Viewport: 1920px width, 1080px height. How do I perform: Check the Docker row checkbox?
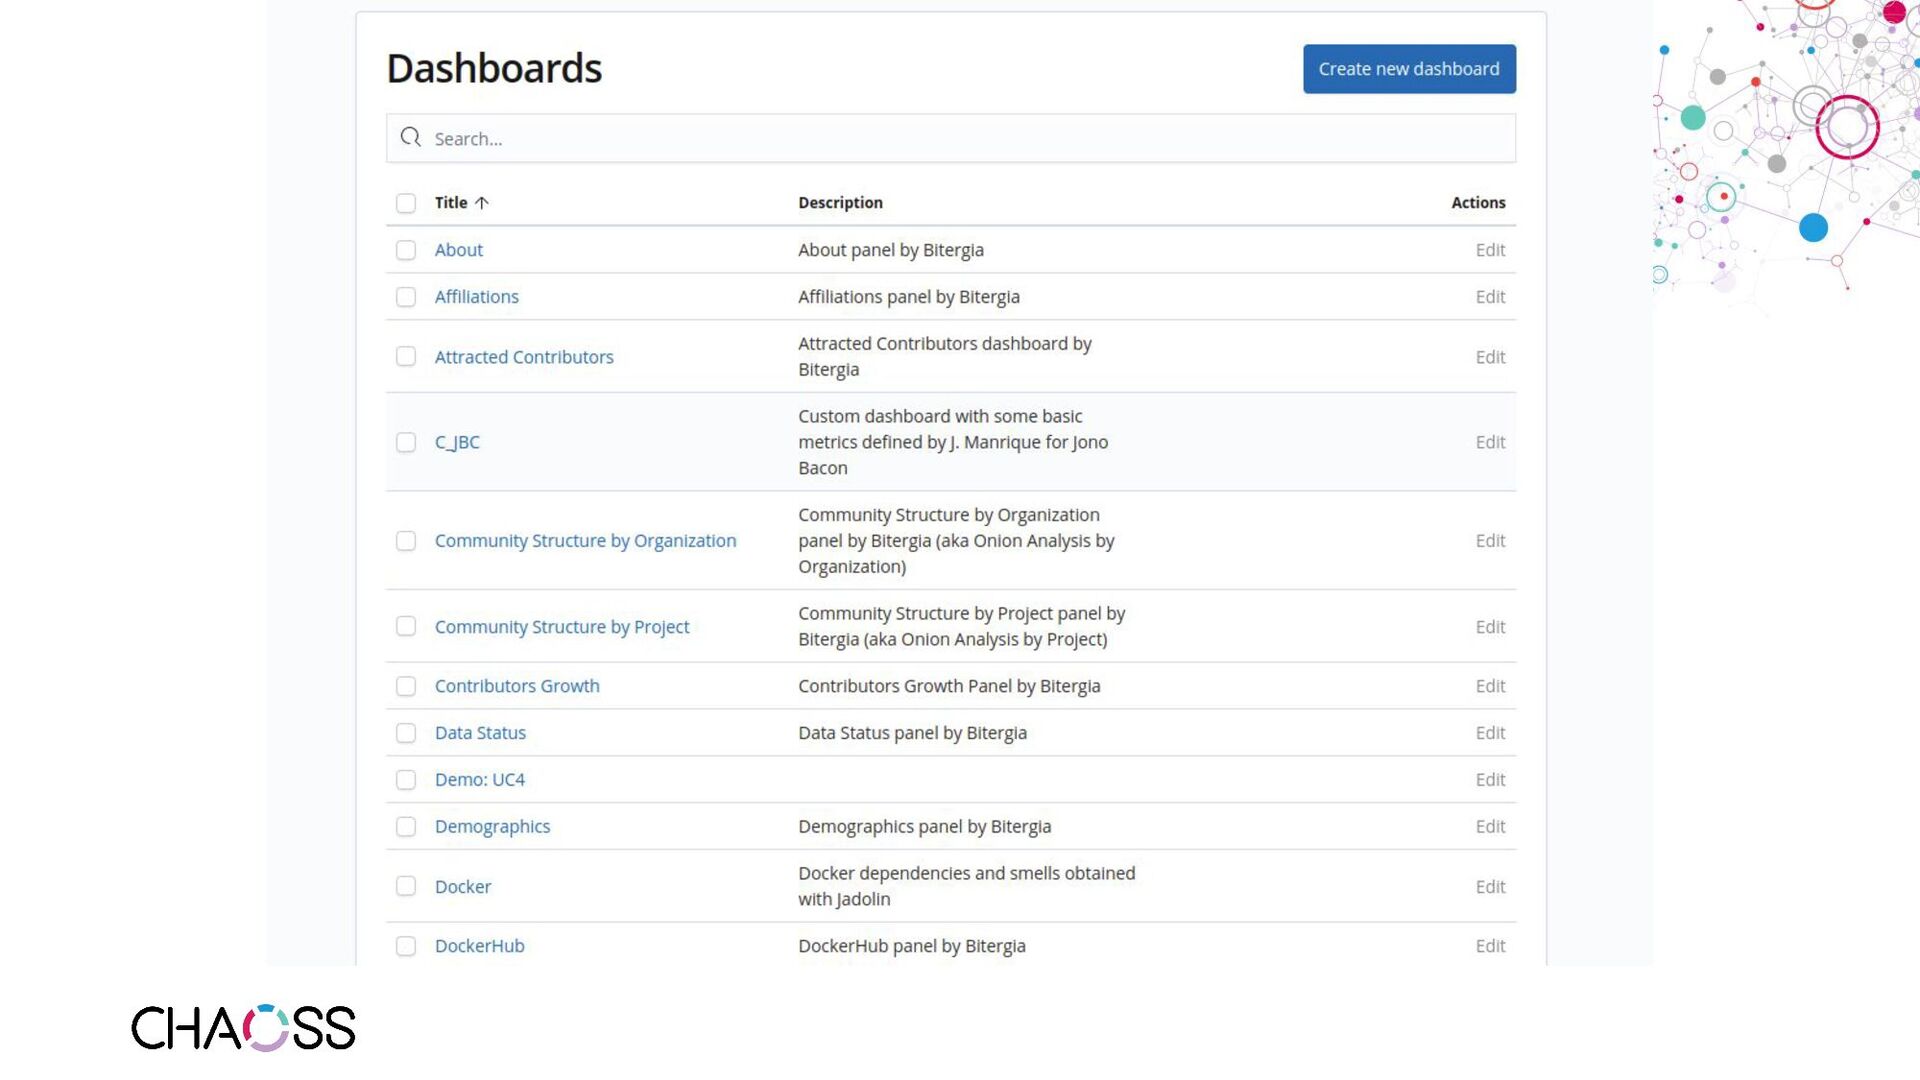pos(406,886)
